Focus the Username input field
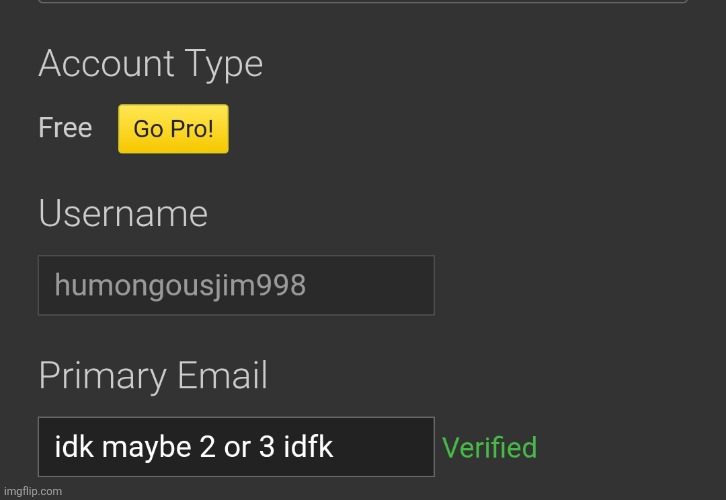 tap(236, 285)
